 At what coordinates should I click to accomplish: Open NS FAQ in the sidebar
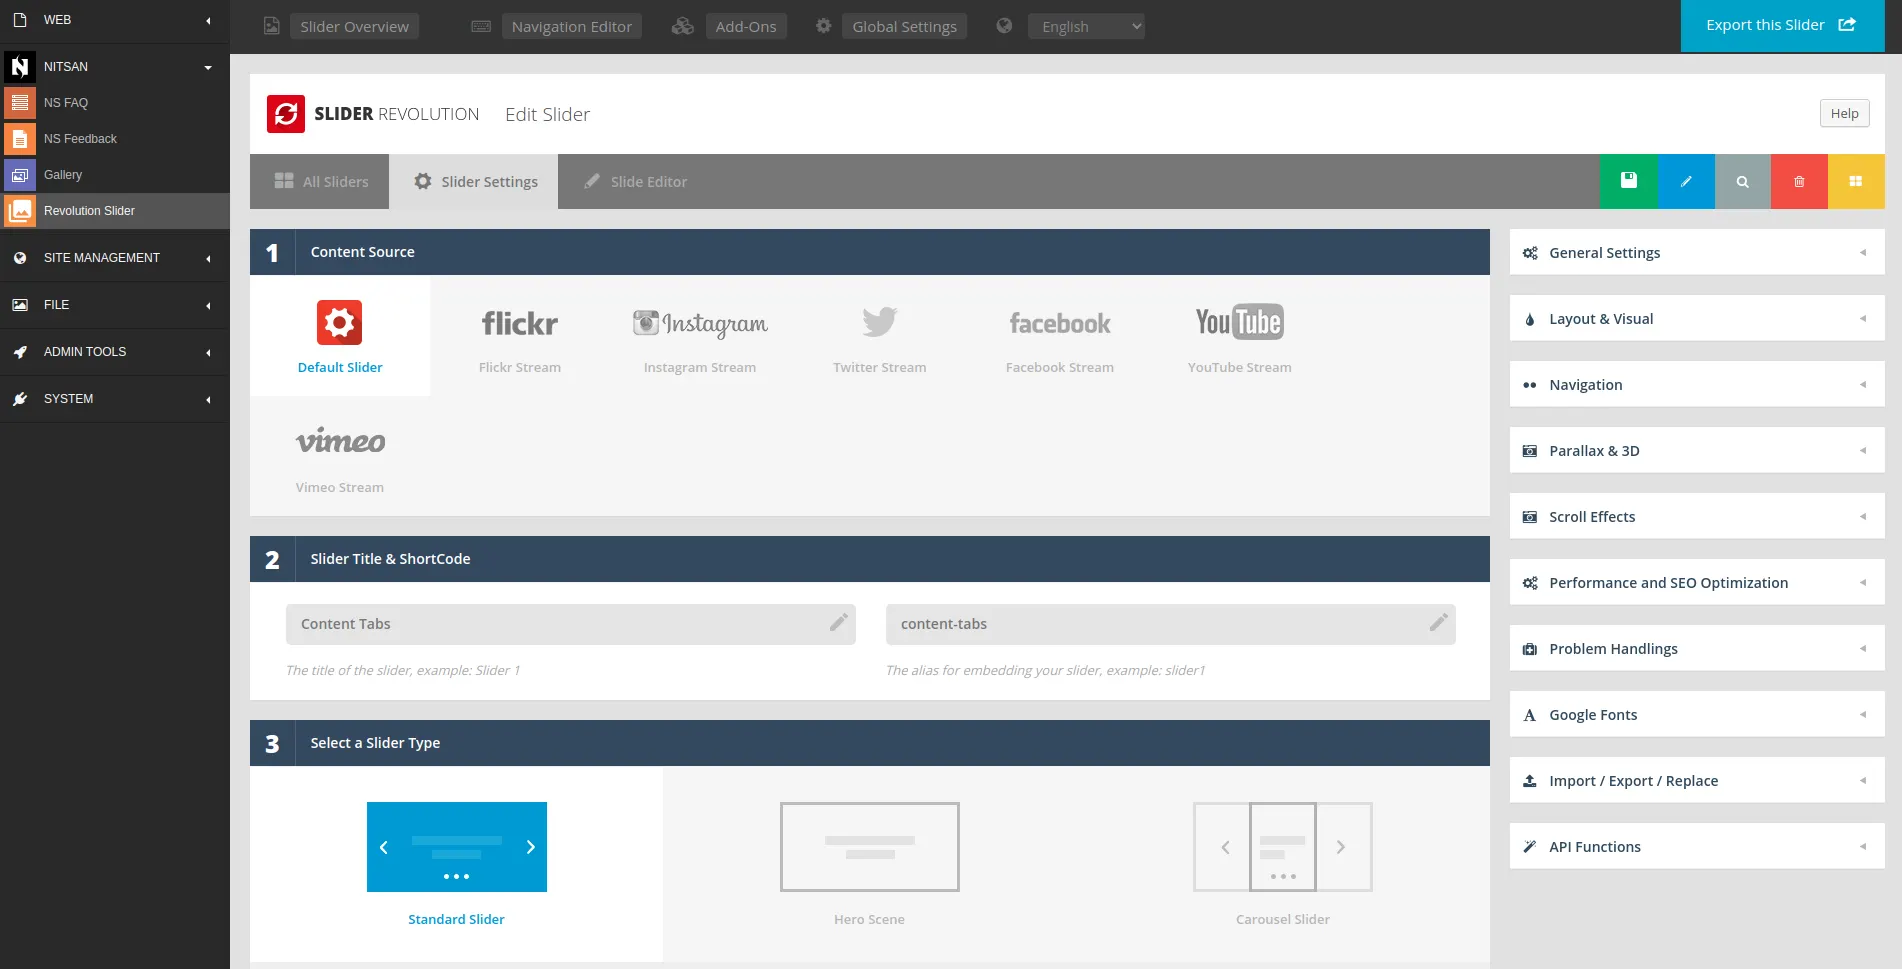(x=115, y=103)
